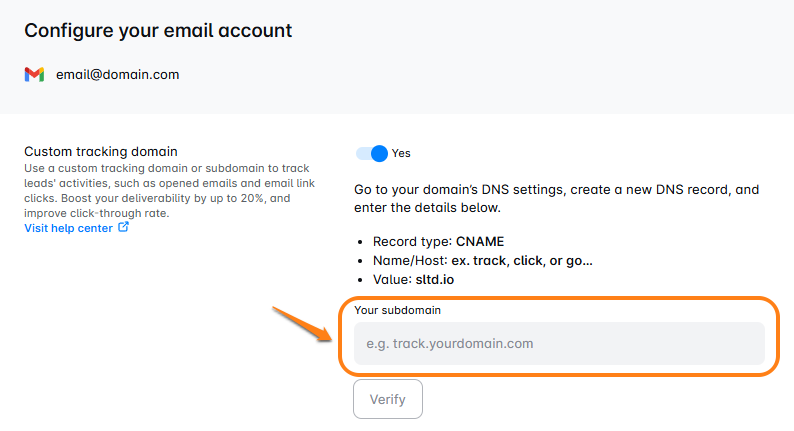Image resolution: width=794 pixels, height=431 pixels.
Task: Click the "Record type: CNAME" bullet
Action: coord(438,242)
